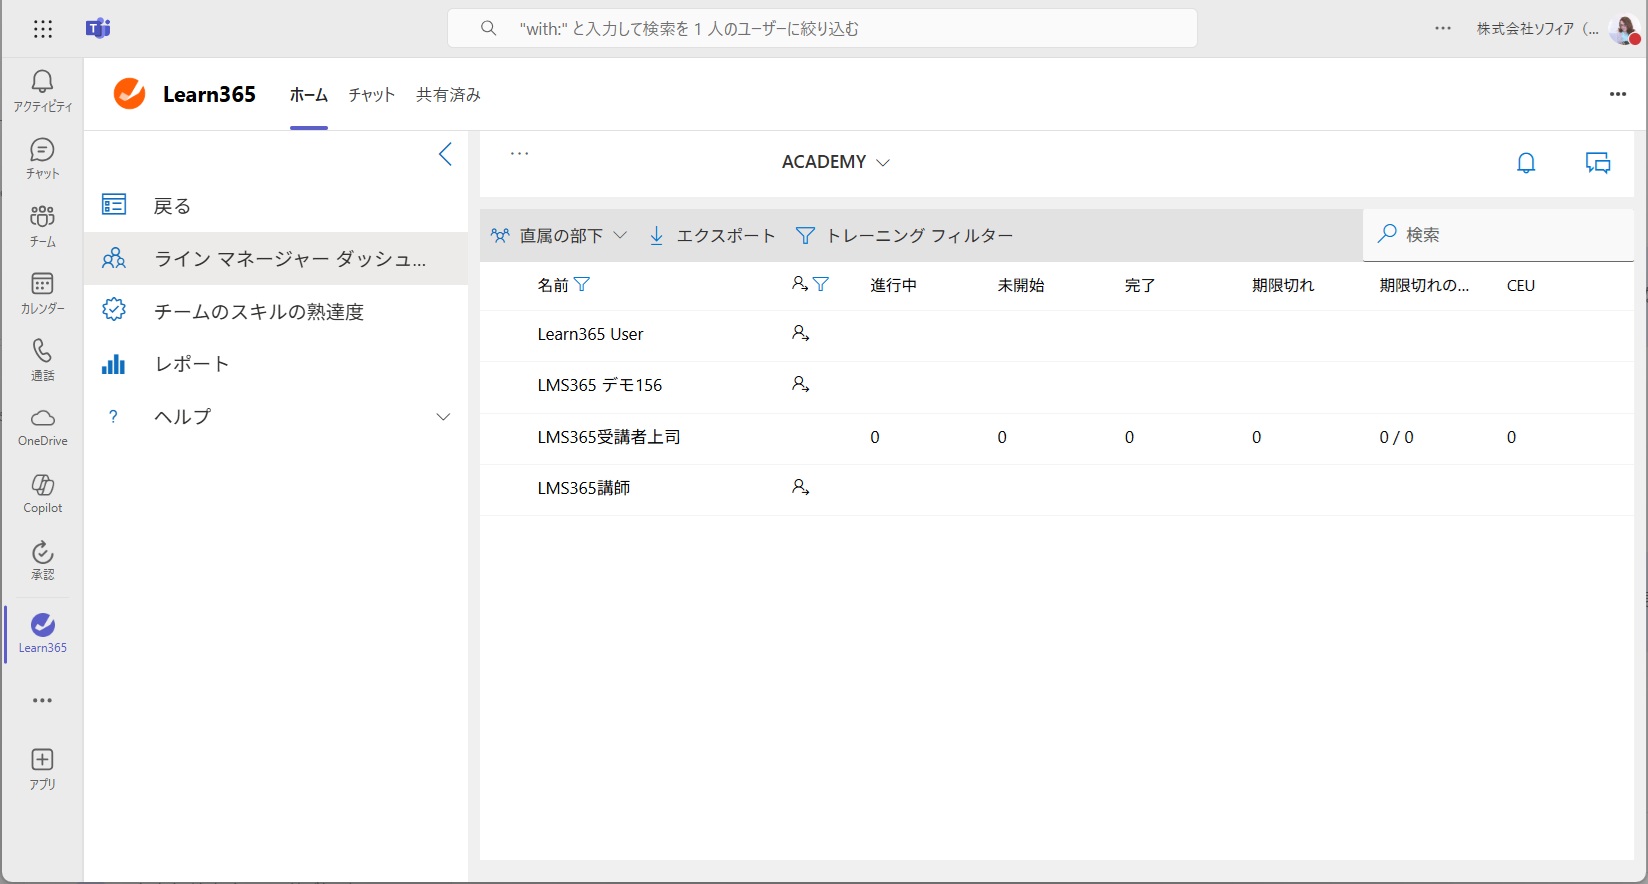
Task: Sort by the 完了 column header
Action: [1140, 285]
